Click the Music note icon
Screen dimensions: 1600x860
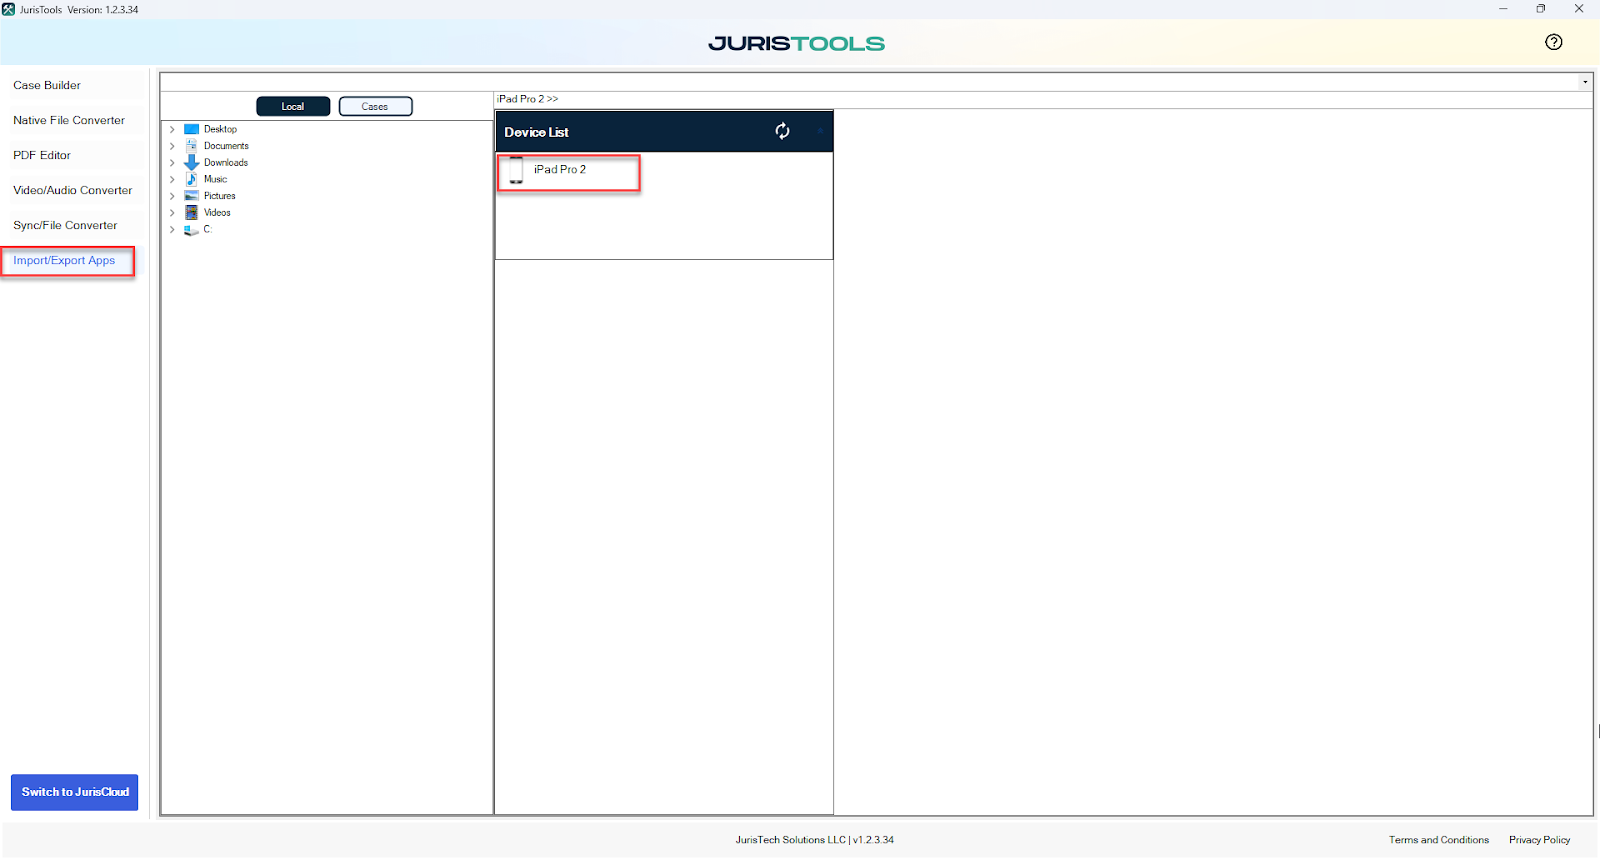(191, 179)
